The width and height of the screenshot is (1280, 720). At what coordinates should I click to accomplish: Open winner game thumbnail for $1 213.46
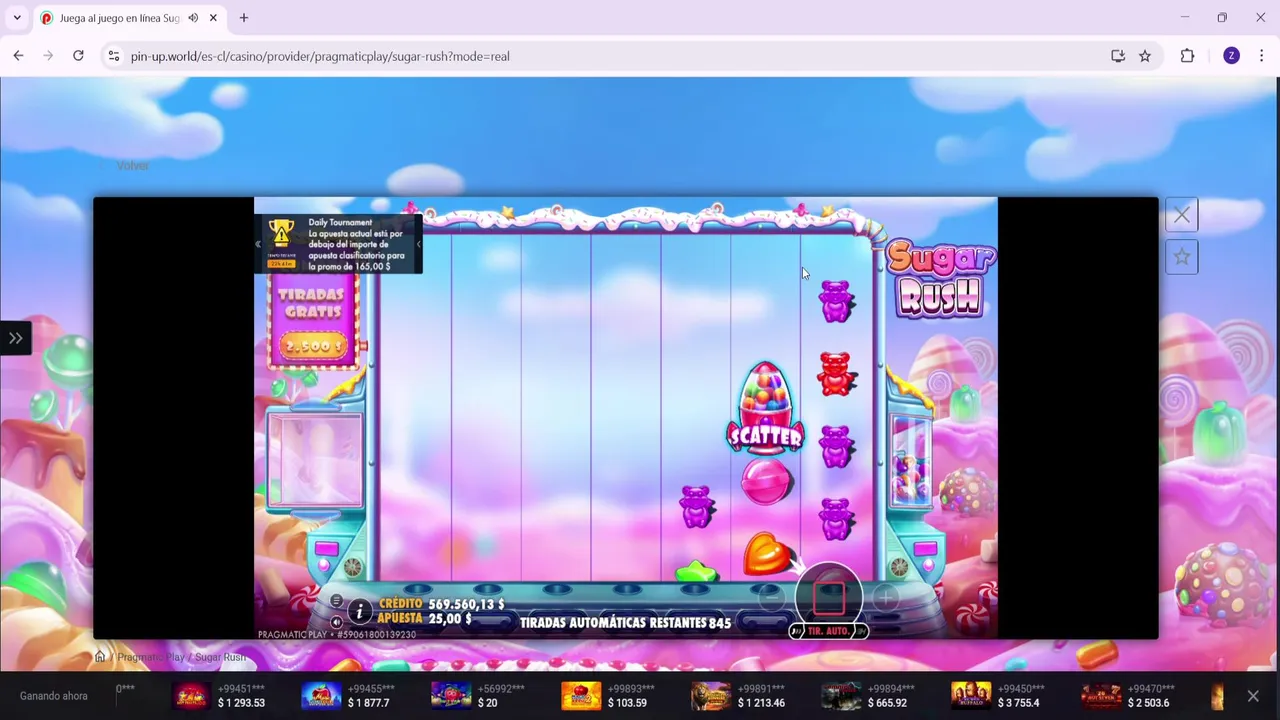(x=711, y=696)
